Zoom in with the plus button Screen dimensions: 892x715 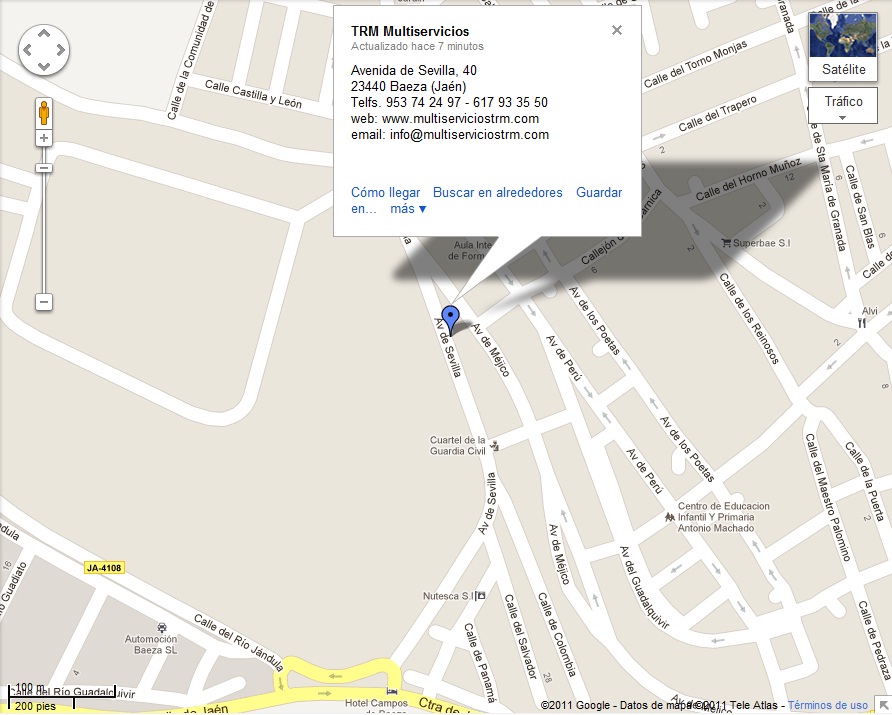[44, 138]
